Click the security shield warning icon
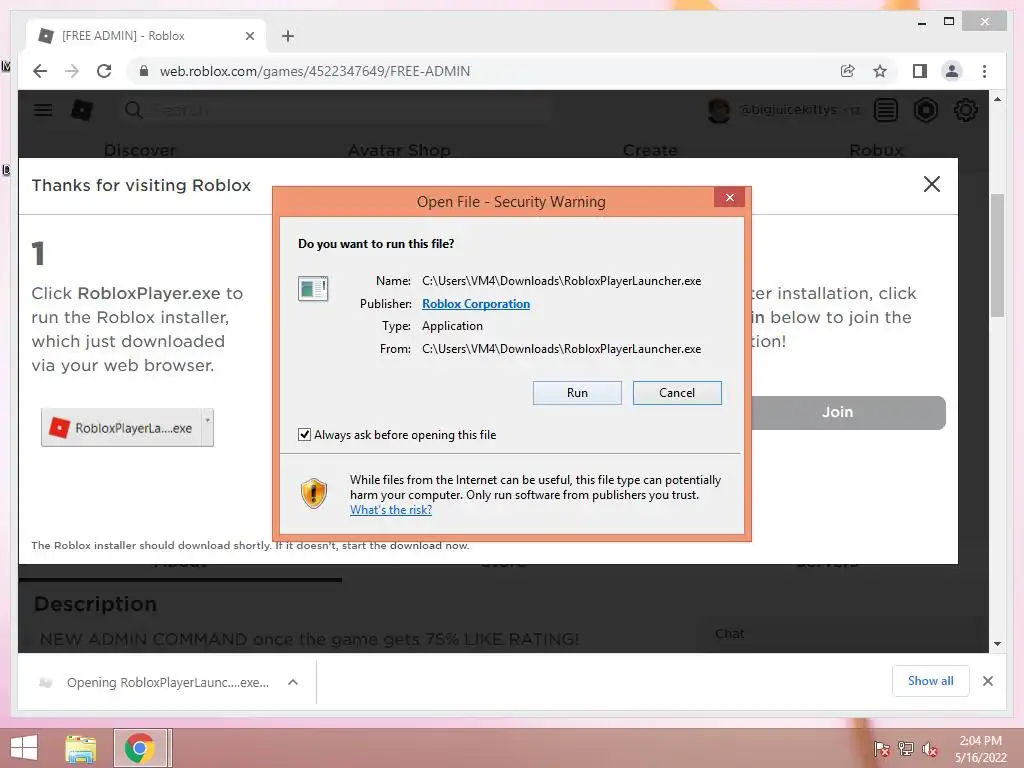 tap(313, 493)
